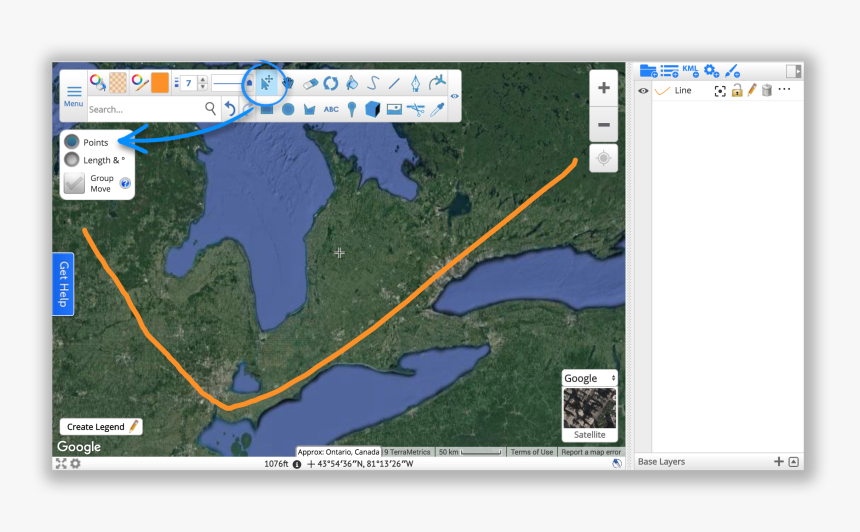Enable the Group Move checkbox
This screenshot has width=860, height=532.
(x=74, y=183)
